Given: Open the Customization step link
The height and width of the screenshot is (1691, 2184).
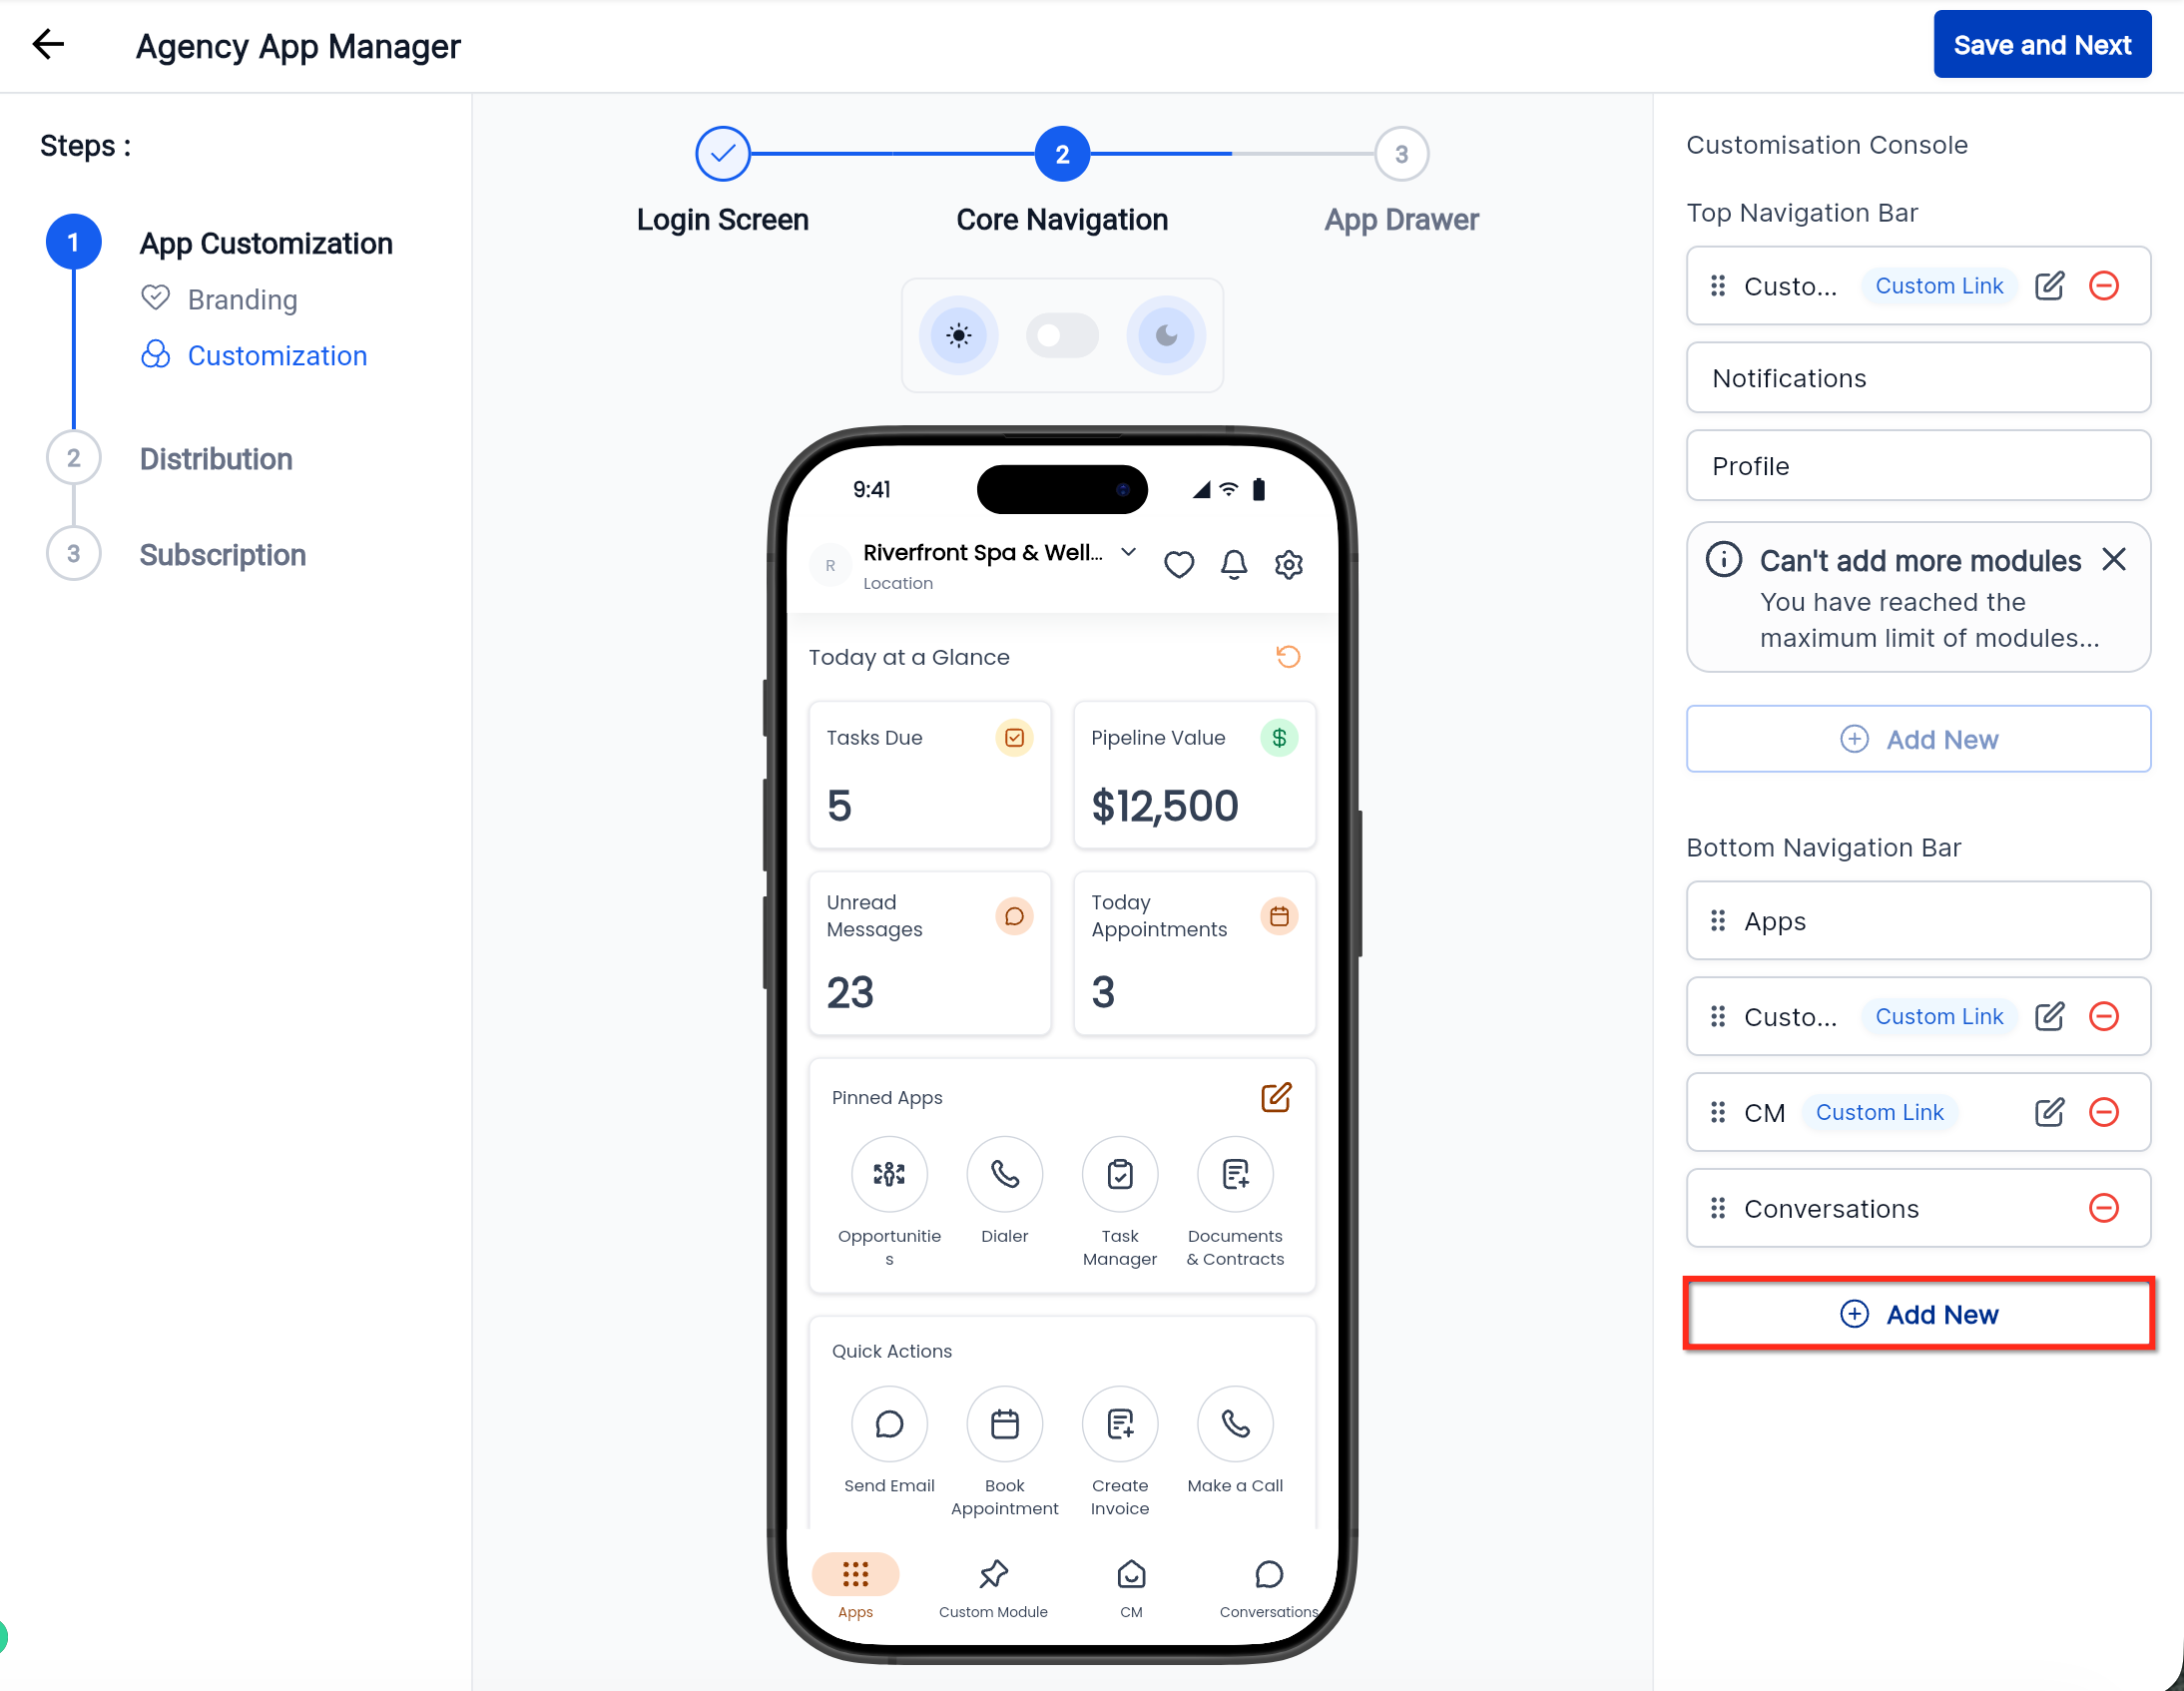Looking at the screenshot, I should [x=277, y=355].
